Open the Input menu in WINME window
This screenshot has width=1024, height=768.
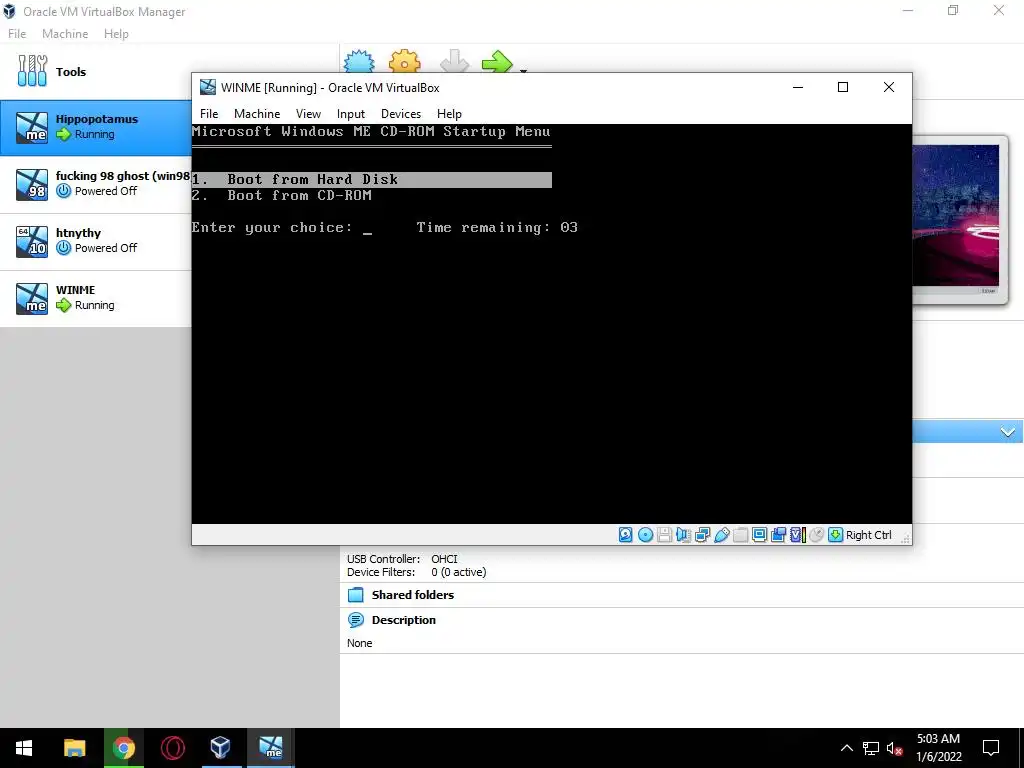coord(351,114)
